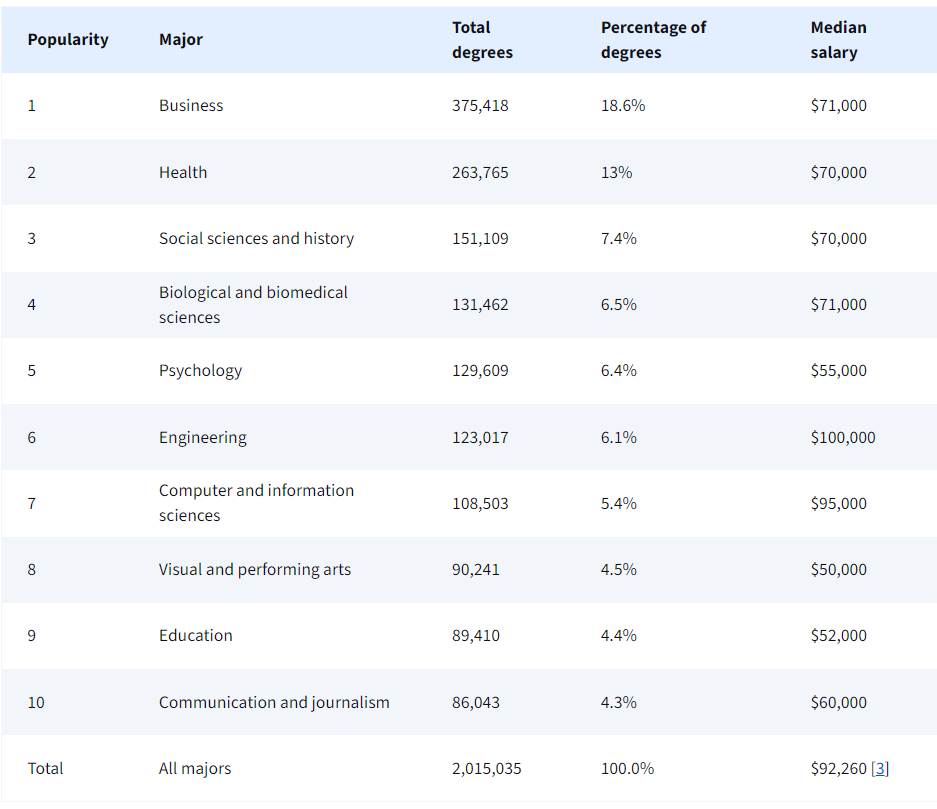Viewport: 937px width, 809px height.
Task: Click Social sciences and history cell
Action: (x=256, y=239)
